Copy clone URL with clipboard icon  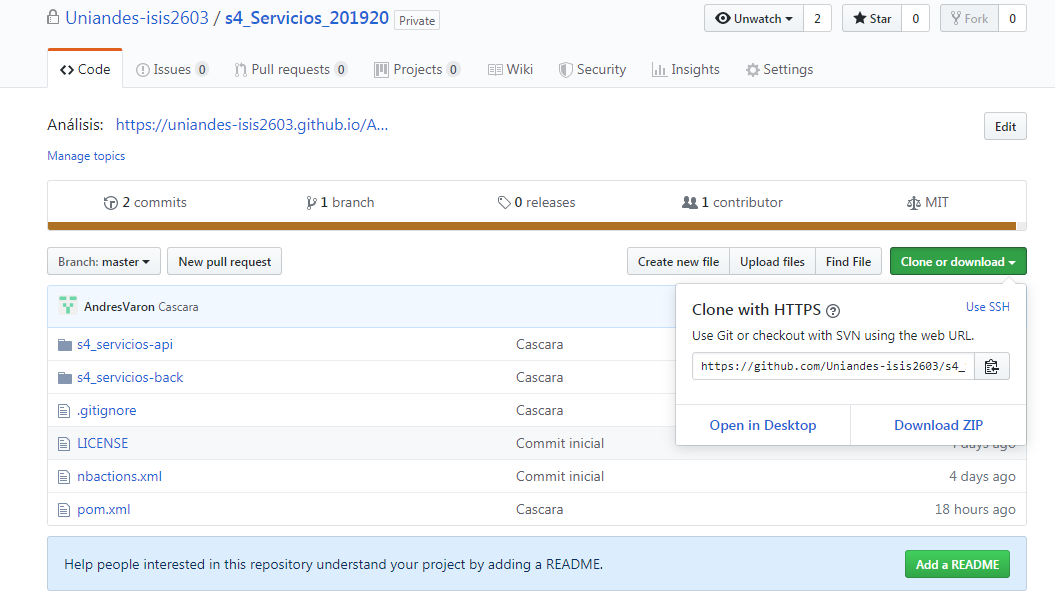(x=991, y=367)
